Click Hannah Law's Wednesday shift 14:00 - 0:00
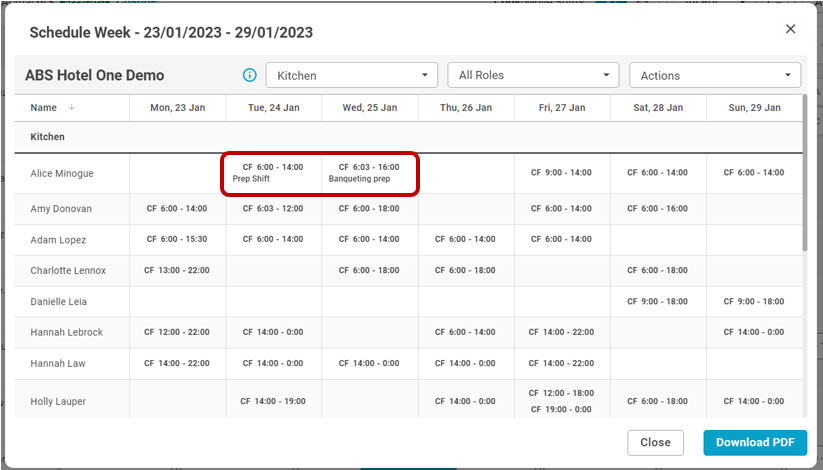The width and height of the screenshot is (823, 470). click(369, 363)
